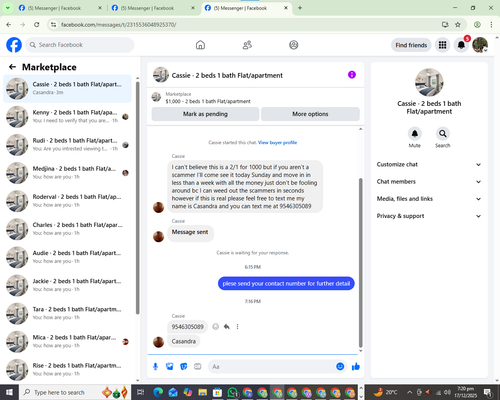Image resolution: width=500 pixels, height=400 pixels.
Task: Bookmark this page with the star icon
Action: (x=458, y=25)
